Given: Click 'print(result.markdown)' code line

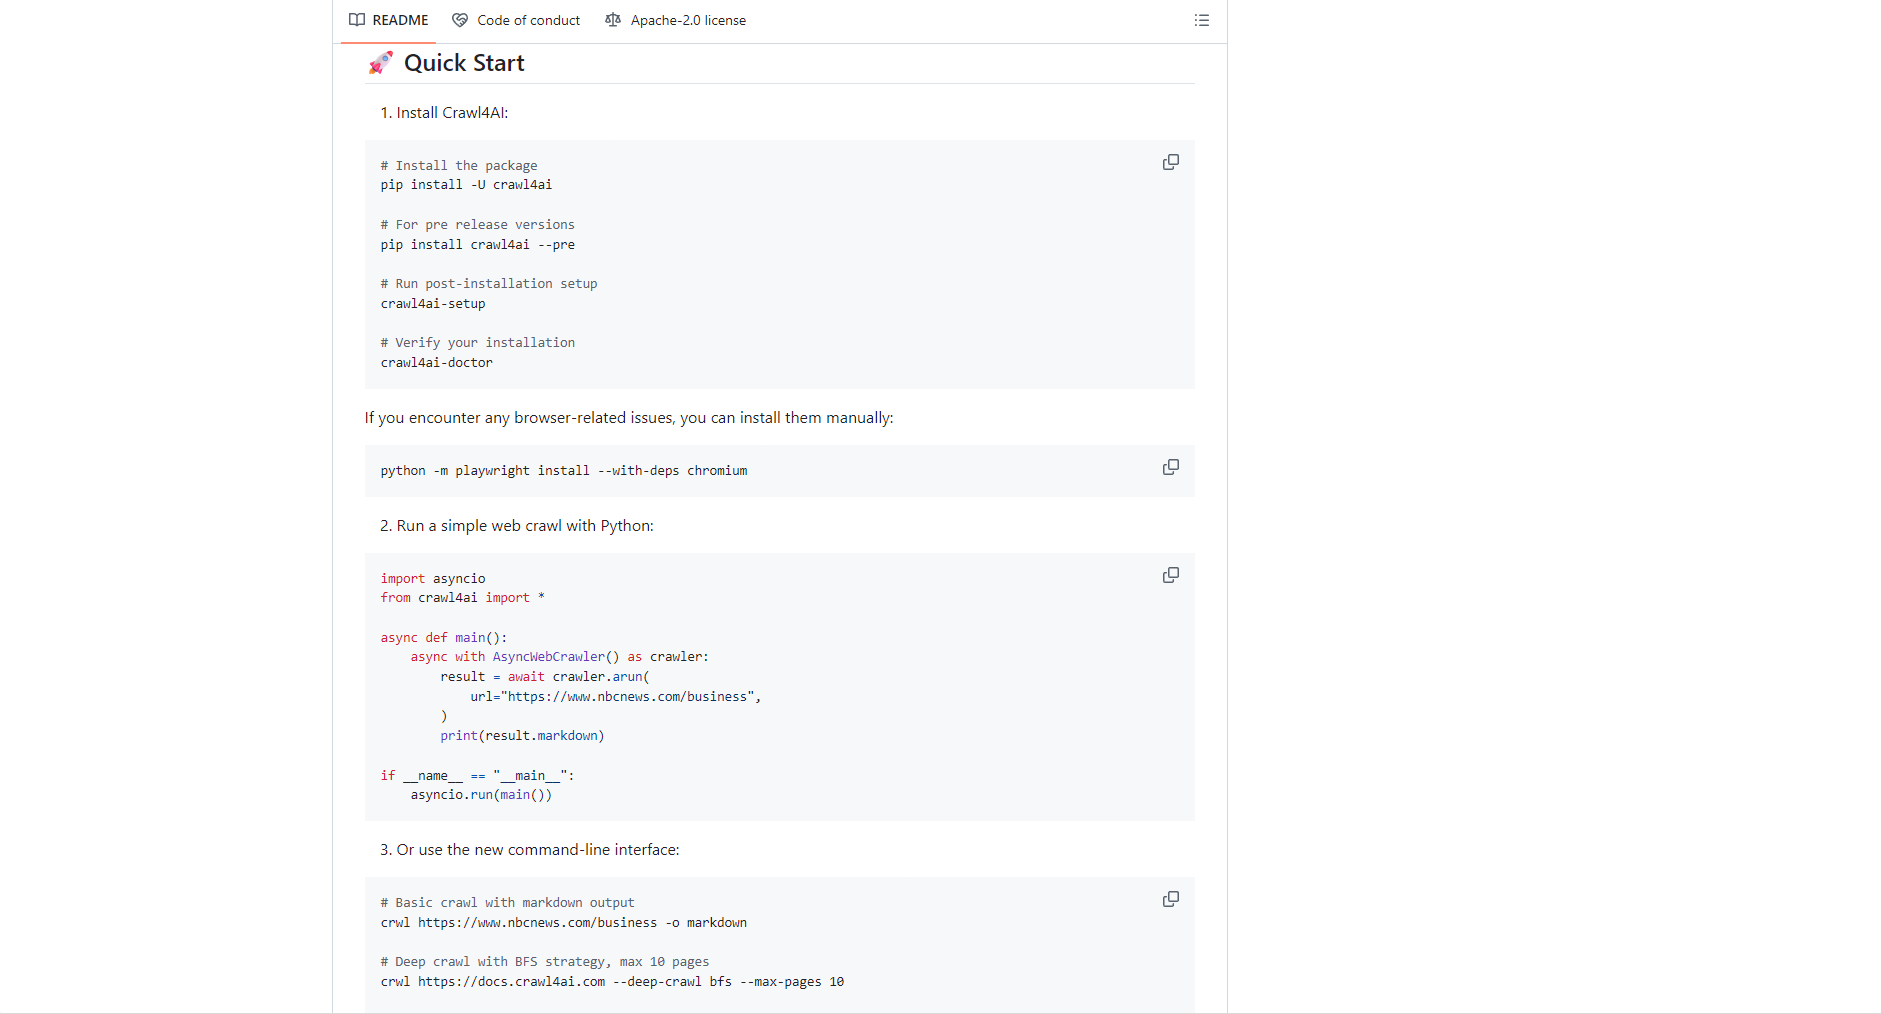Looking at the screenshot, I should coord(523,736).
